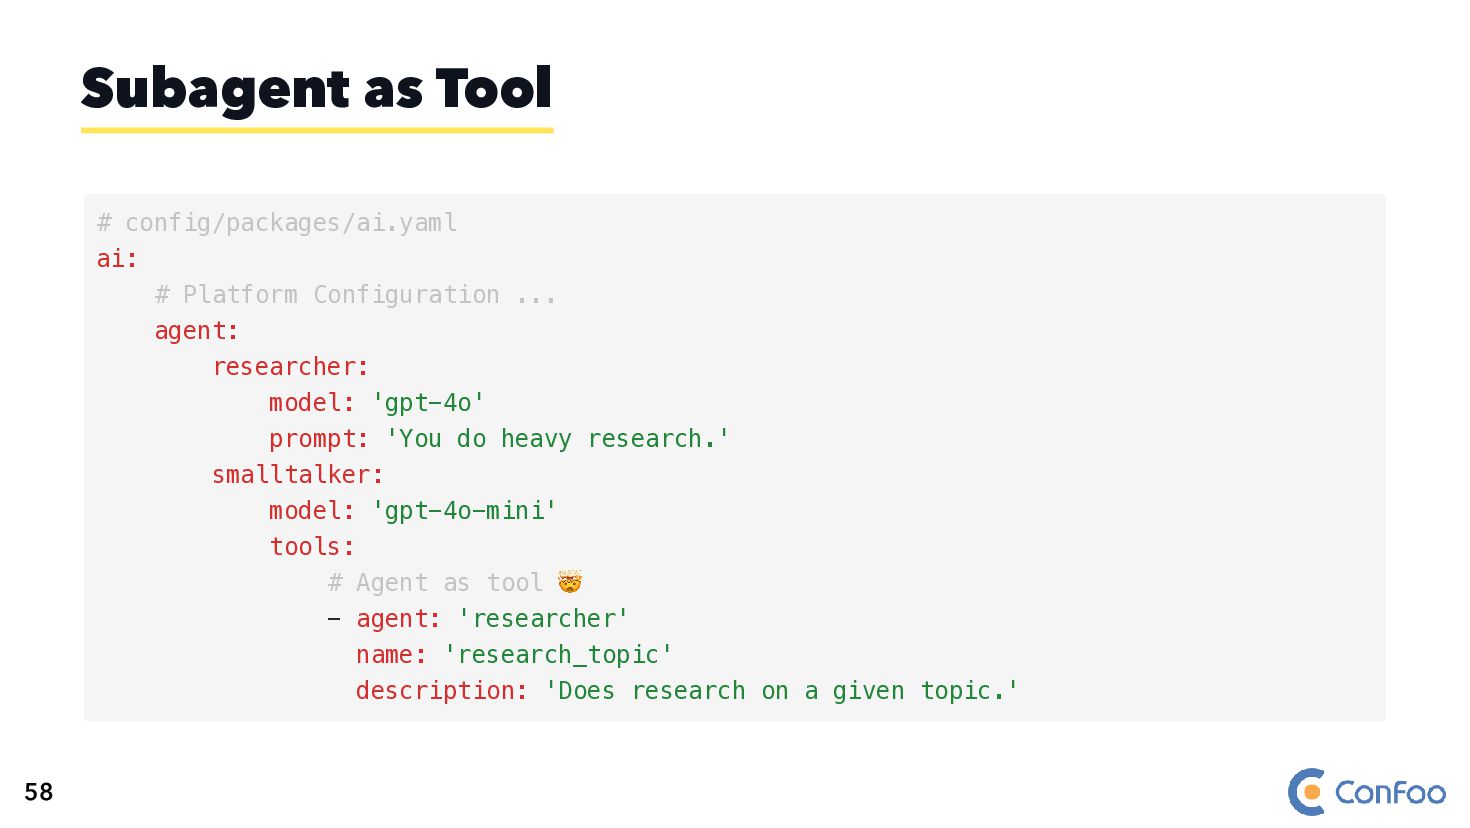This screenshot has width=1470, height=828.
Task: Click the description: key
Action: [442, 690]
